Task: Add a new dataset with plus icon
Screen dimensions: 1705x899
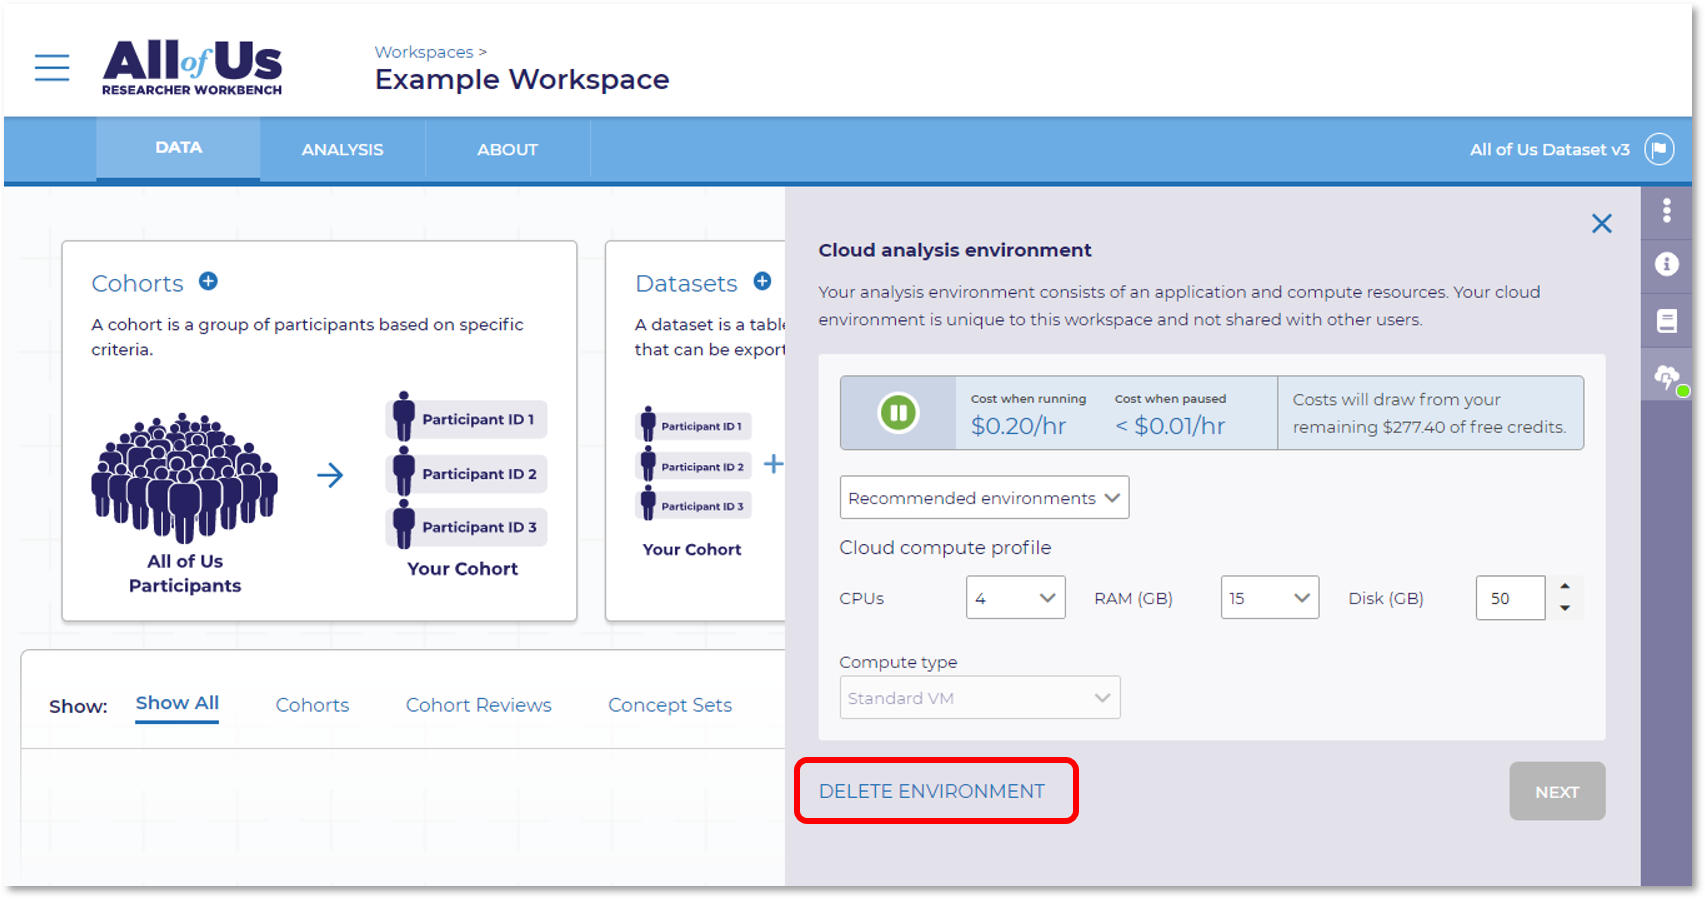Action: [x=762, y=282]
